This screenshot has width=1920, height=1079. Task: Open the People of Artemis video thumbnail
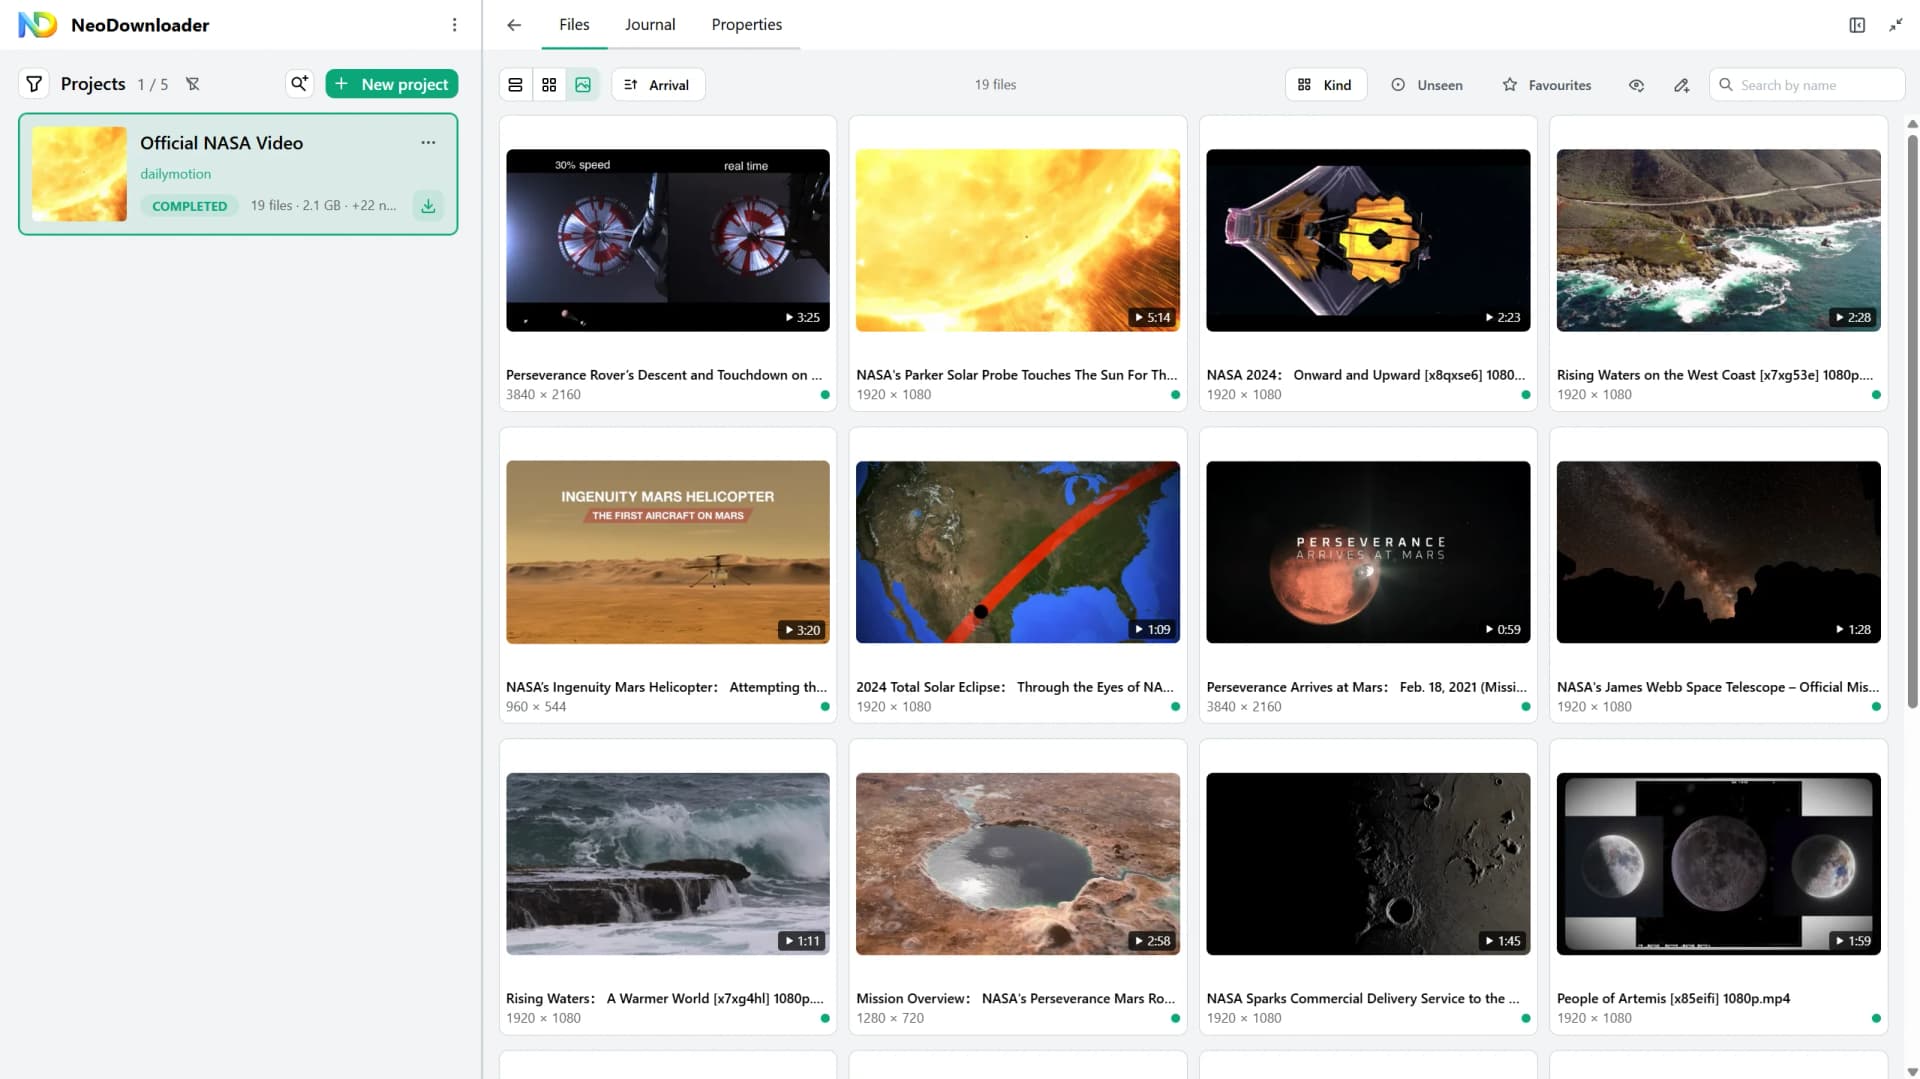pos(1718,864)
